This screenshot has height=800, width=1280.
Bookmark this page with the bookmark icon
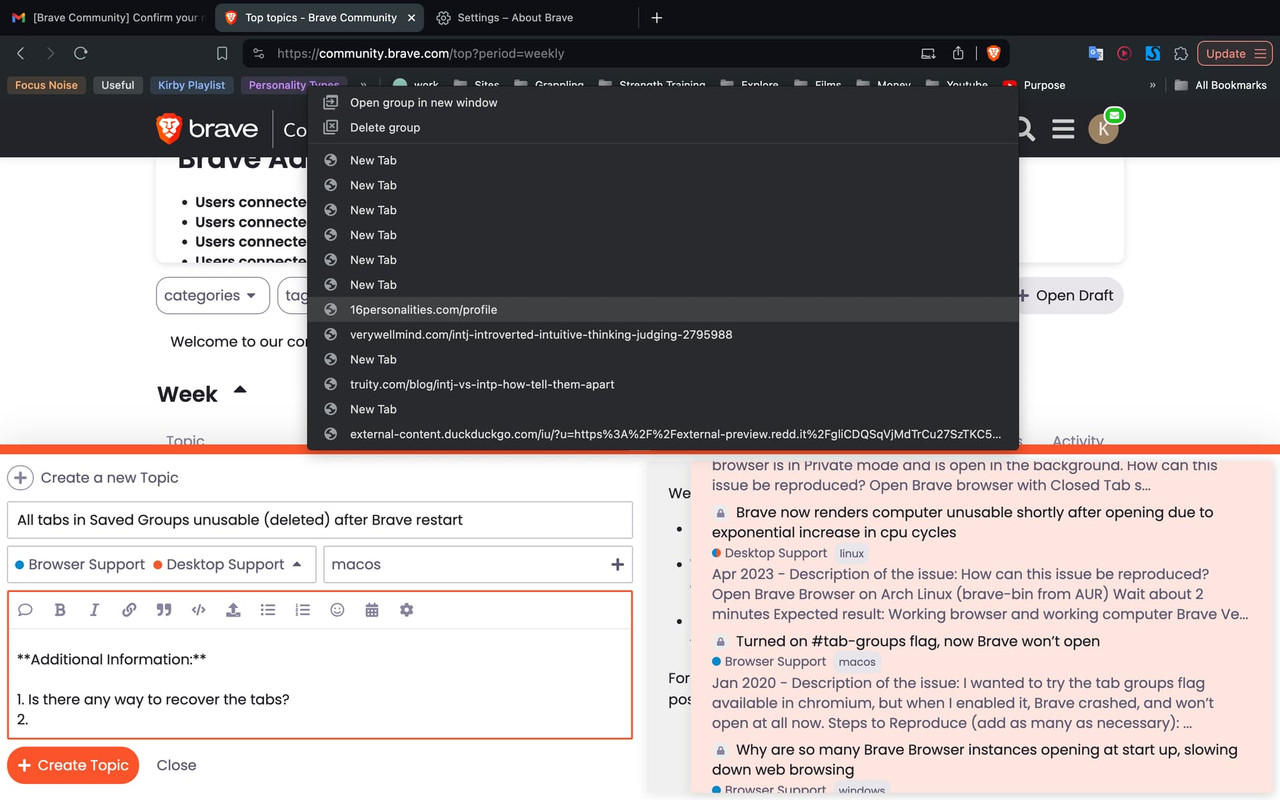[222, 53]
